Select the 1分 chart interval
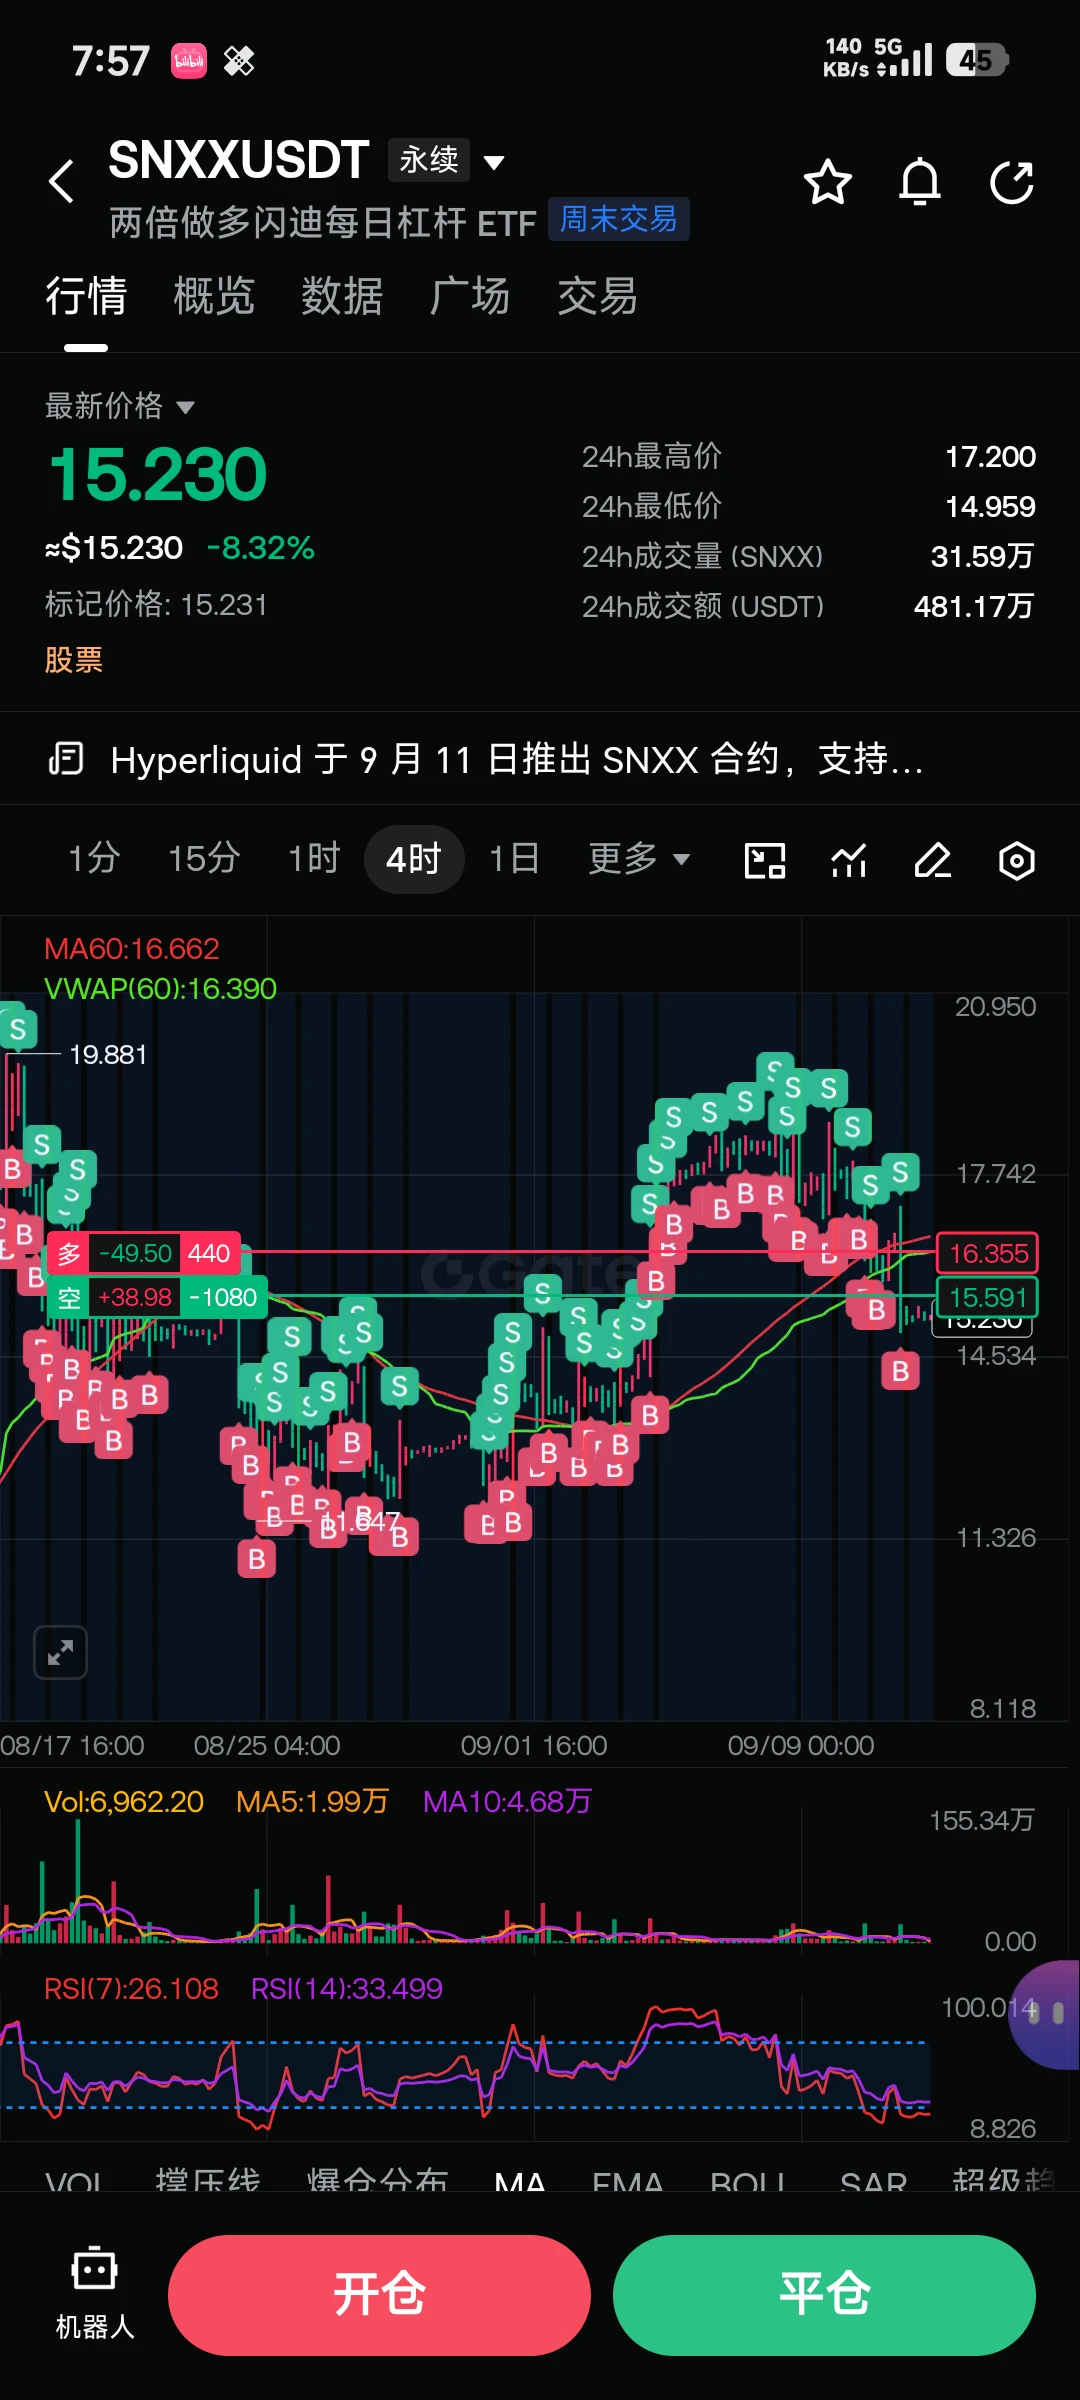1080x2400 pixels. coord(94,859)
